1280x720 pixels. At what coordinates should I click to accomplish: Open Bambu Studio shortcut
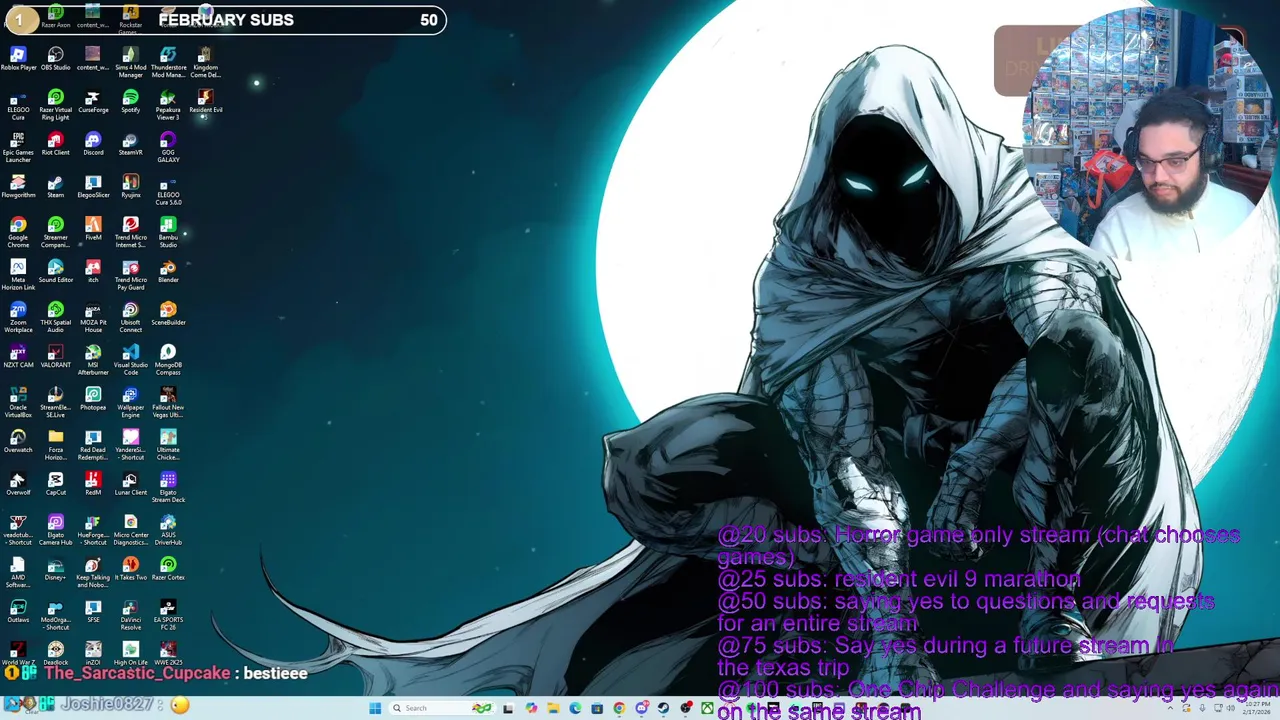point(168,232)
